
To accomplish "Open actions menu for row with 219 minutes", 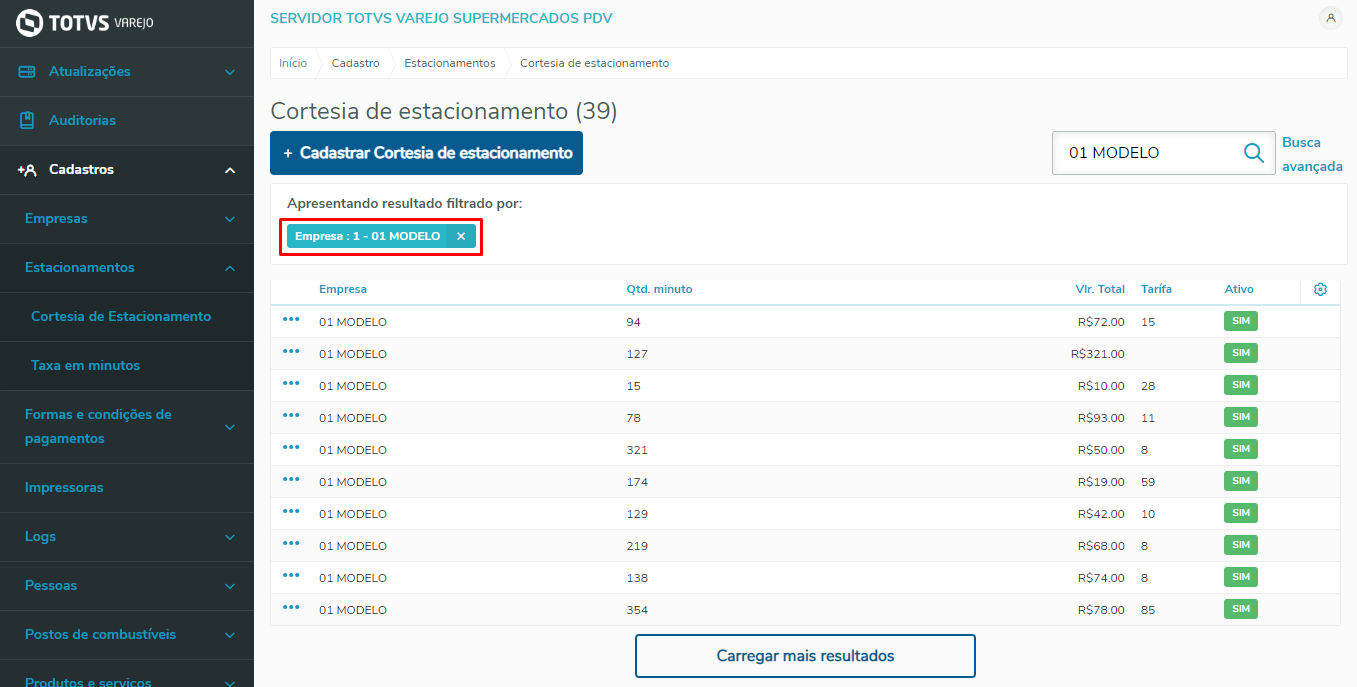I will [x=291, y=544].
